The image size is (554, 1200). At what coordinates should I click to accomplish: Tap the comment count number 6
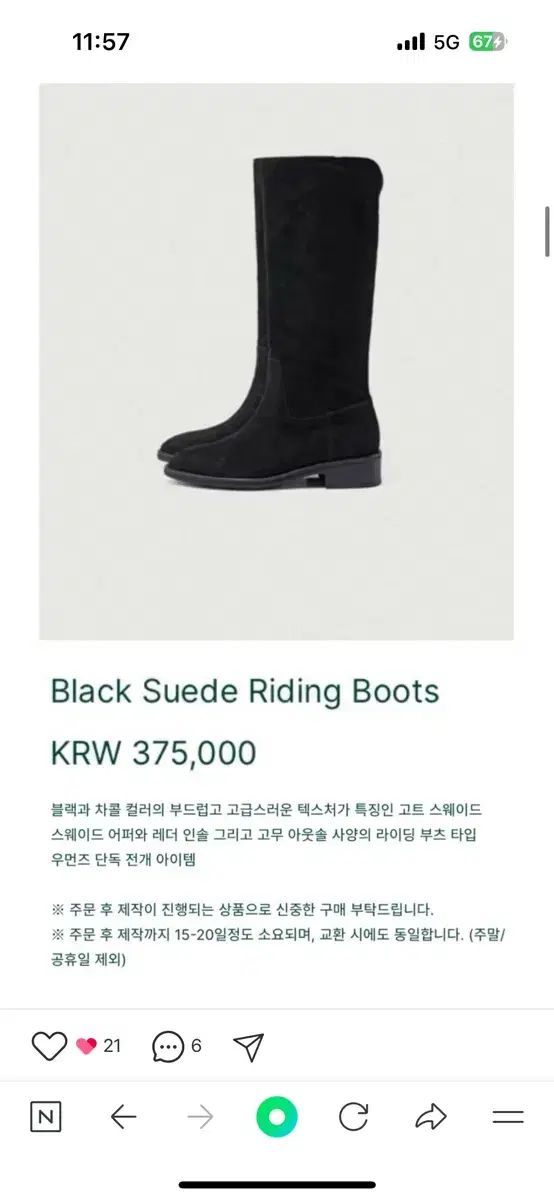pos(196,1046)
